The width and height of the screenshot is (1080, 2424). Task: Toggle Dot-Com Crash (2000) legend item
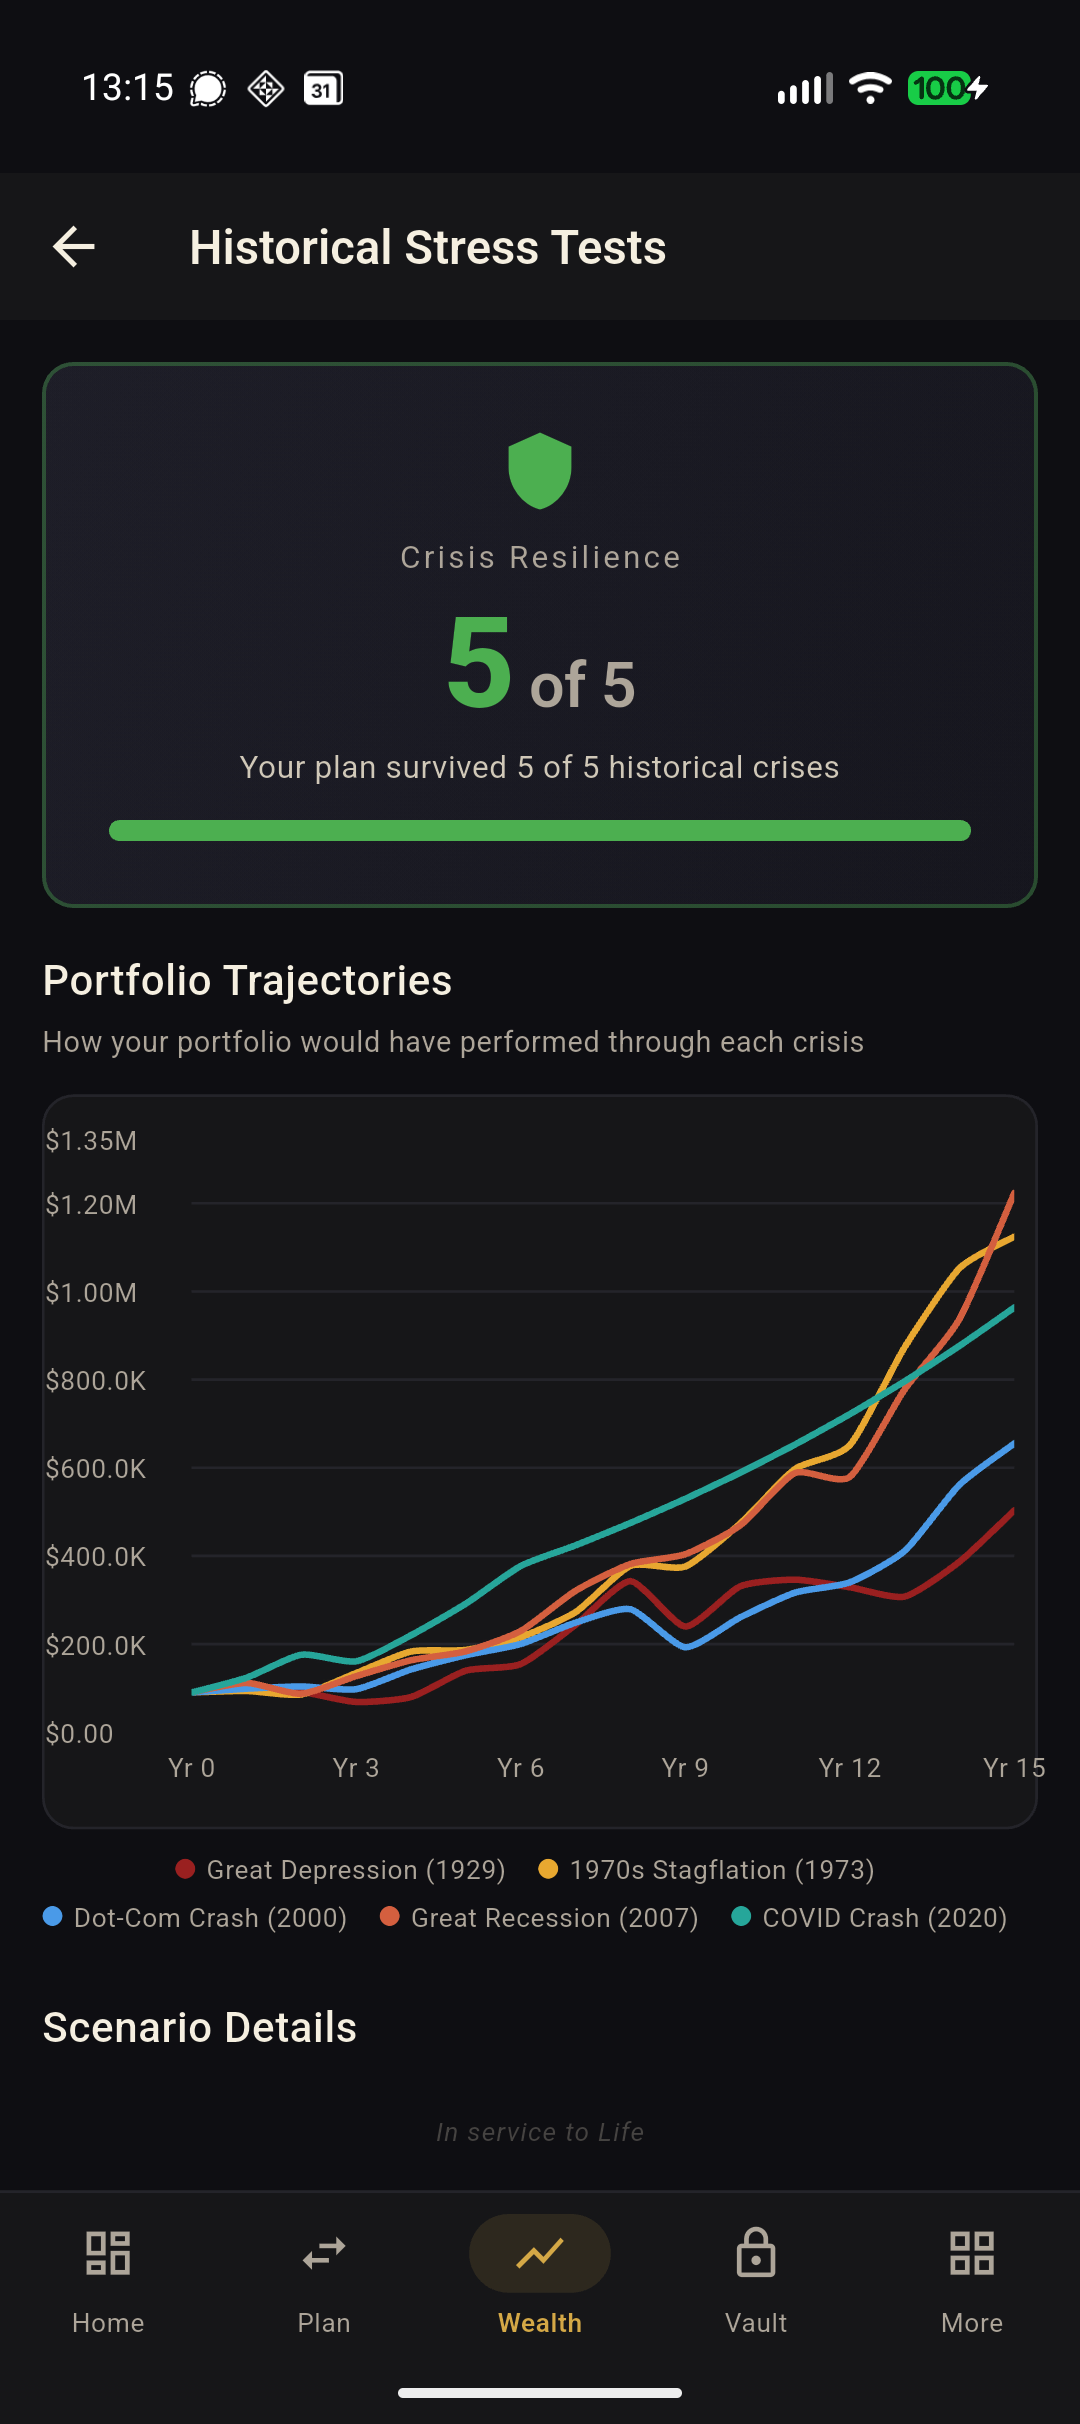(195, 1918)
